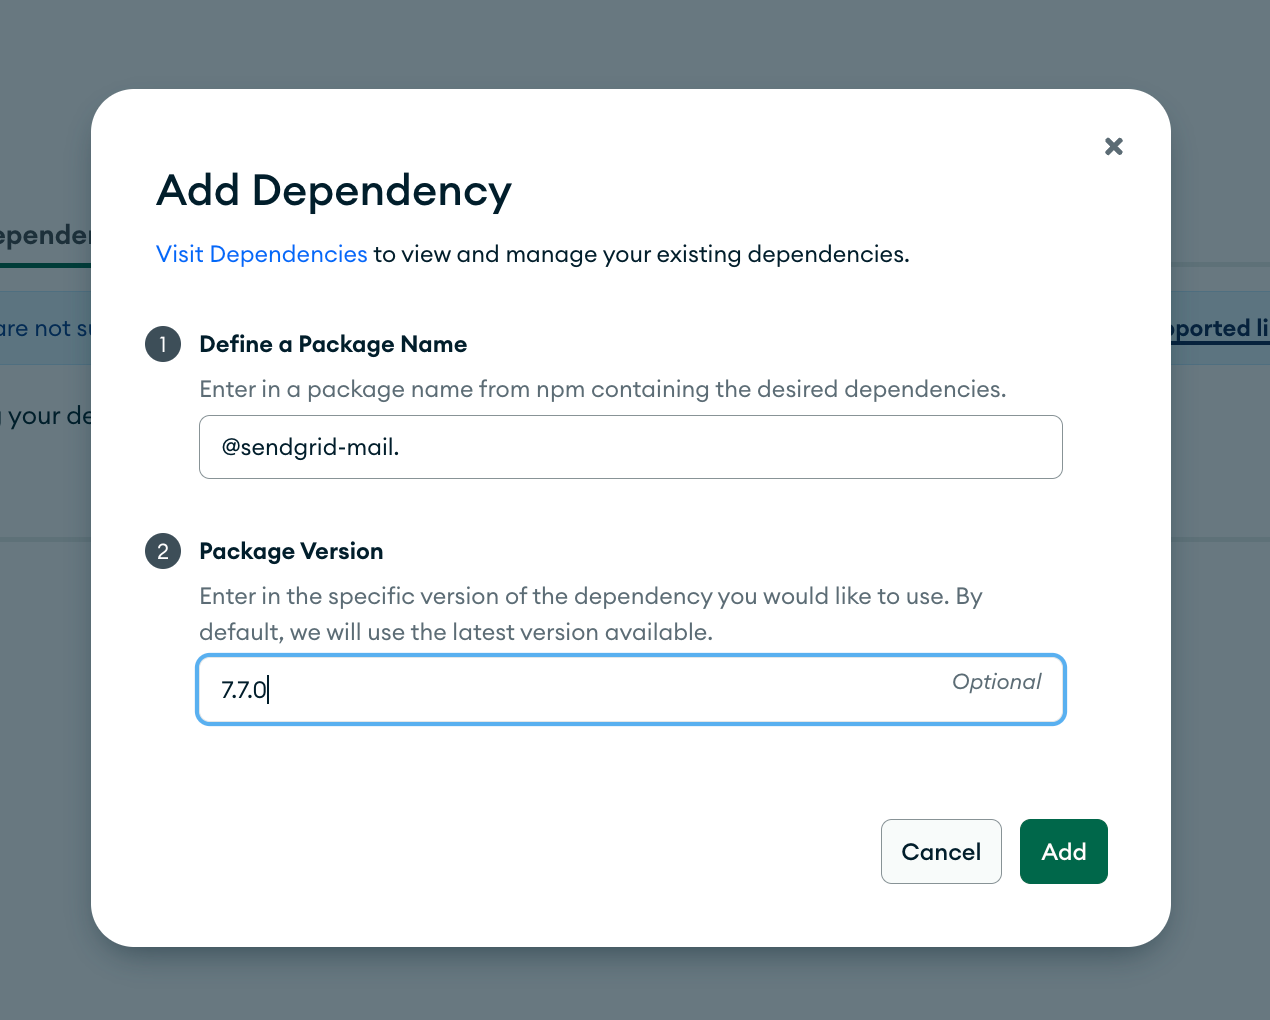The image size is (1270, 1020).
Task: Click the step 2 number badge
Action: 163,551
